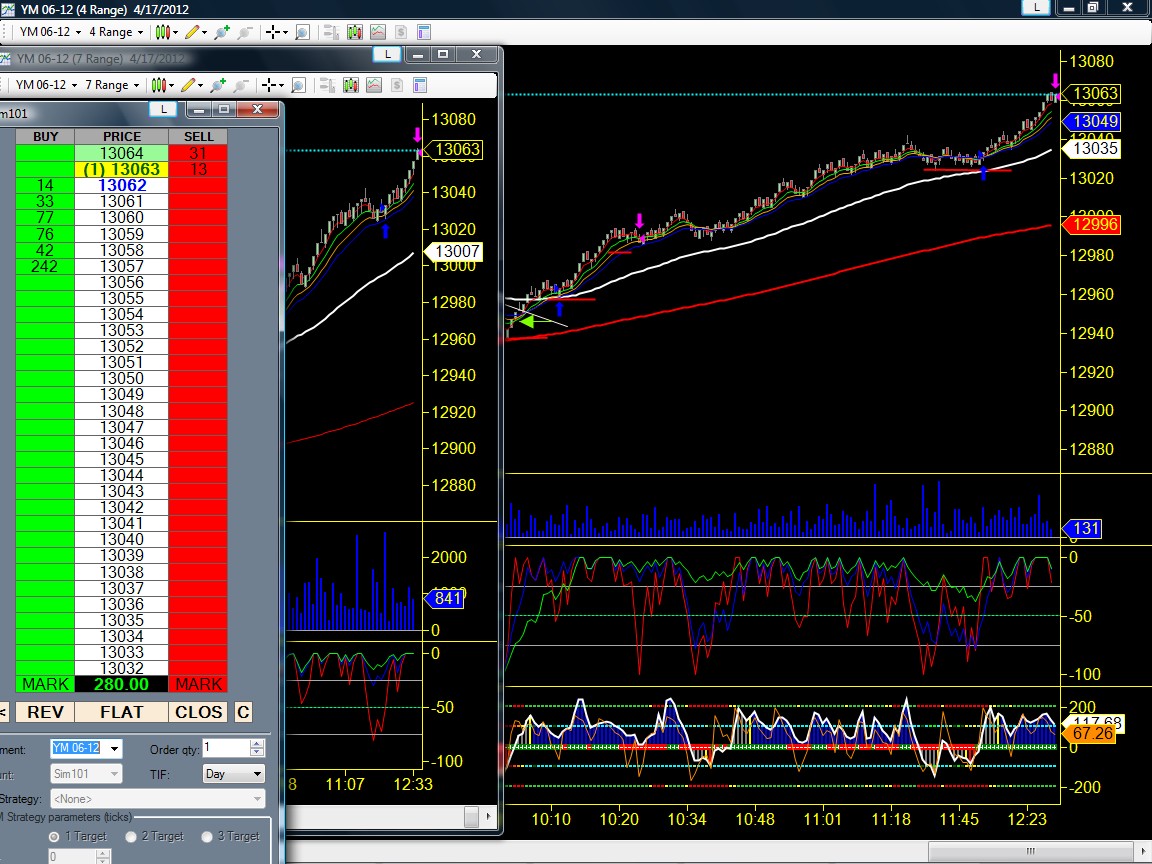The width and height of the screenshot is (1152, 864).
Task: Click link button L in 4 Range title bar
Action: [x=1036, y=7]
